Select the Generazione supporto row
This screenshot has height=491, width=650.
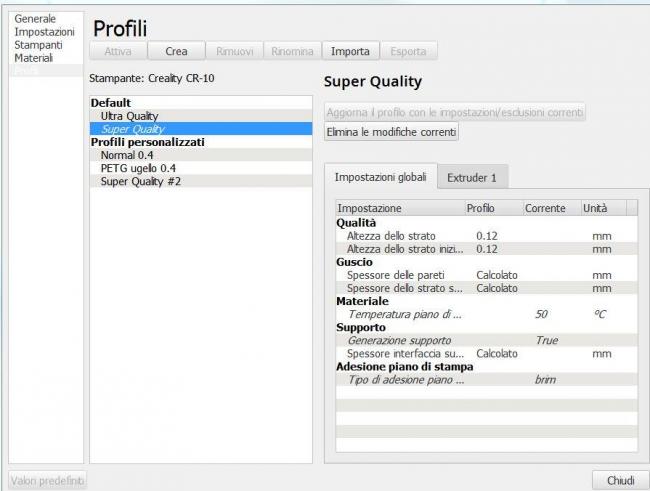coord(398,340)
